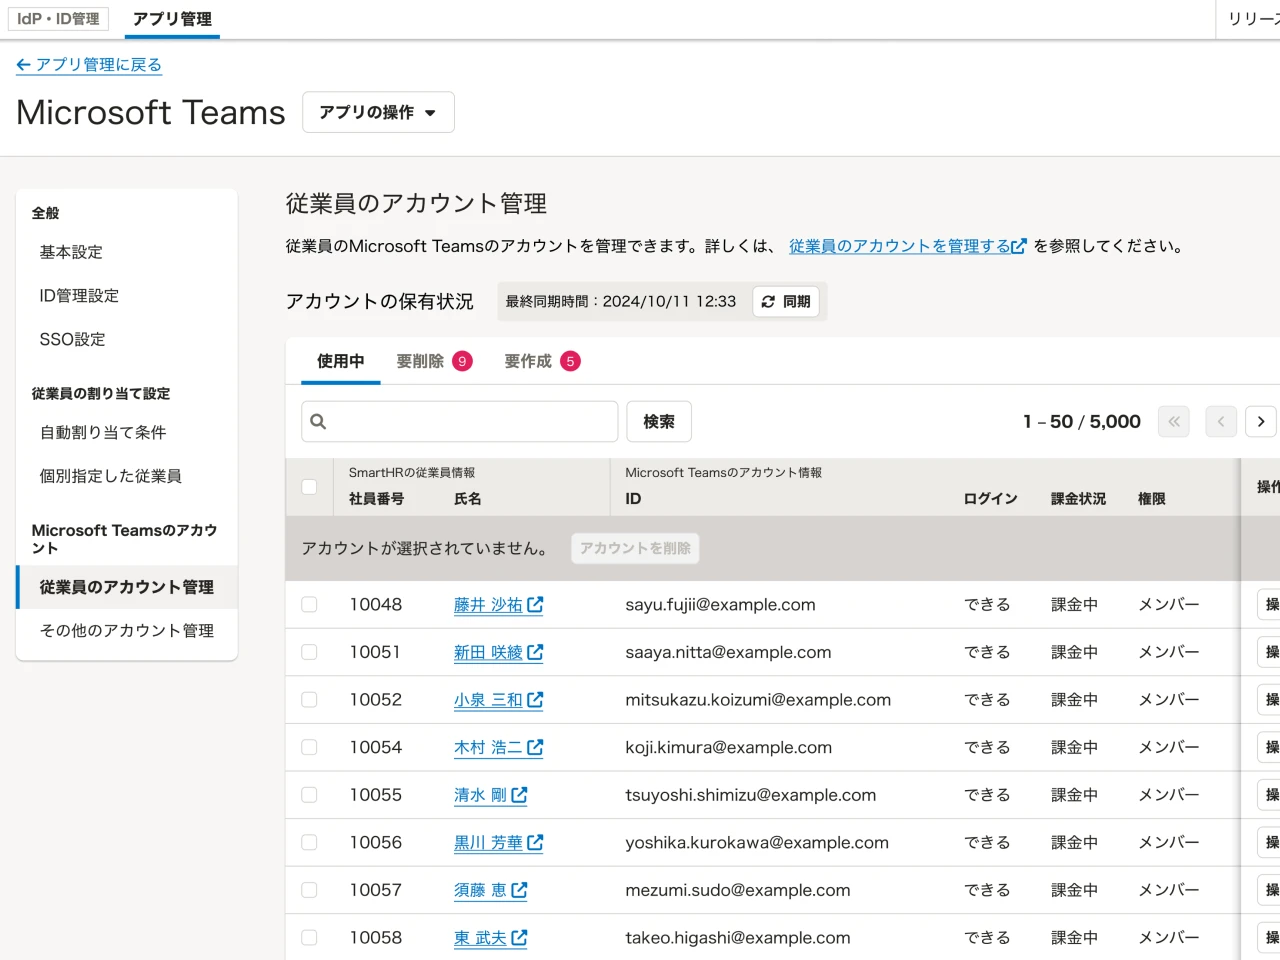The width and height of the screenshot is (1280, 960).
Task: Click the アカウントを削除 button
Action: coord(635,548)
